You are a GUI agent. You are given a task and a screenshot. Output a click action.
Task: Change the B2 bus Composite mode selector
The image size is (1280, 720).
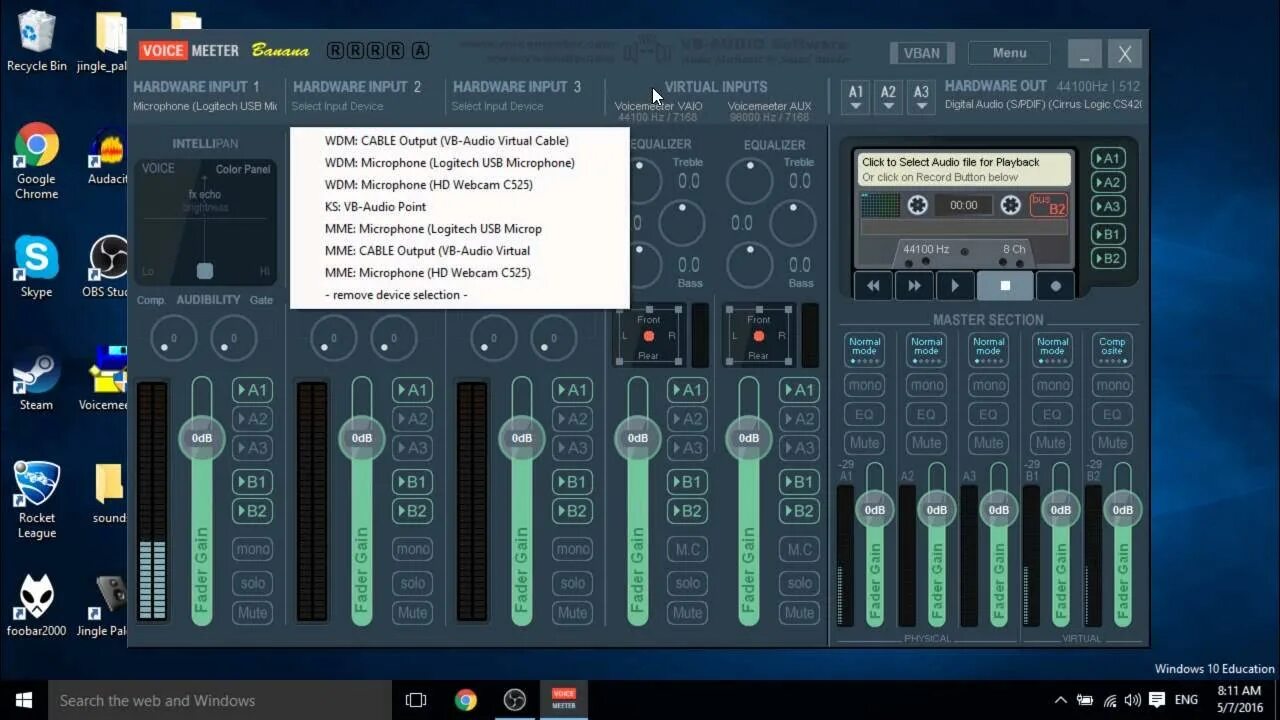1112,350
